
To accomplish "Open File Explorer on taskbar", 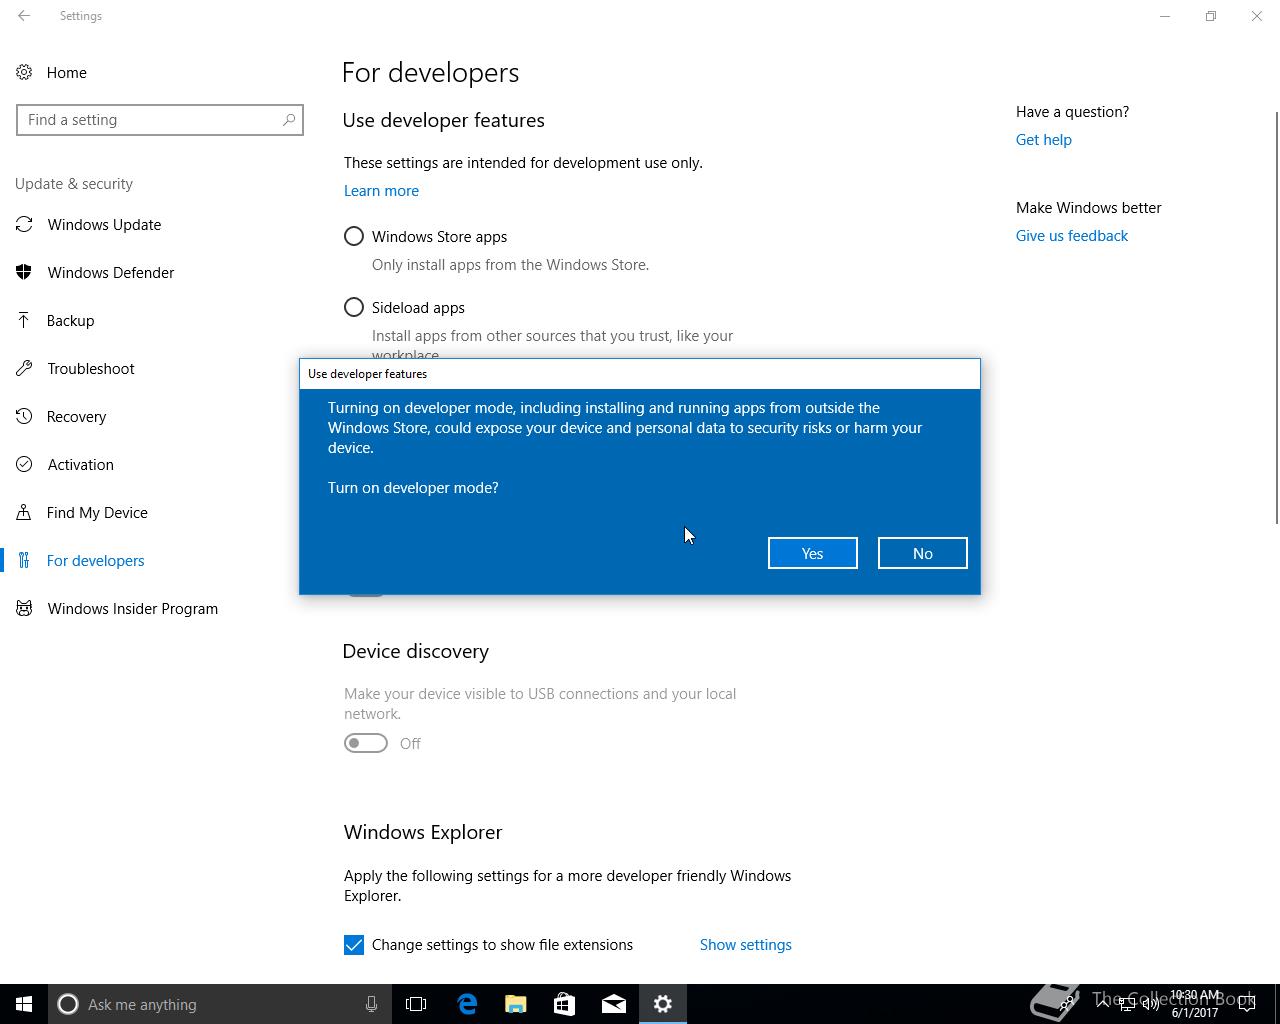I will pyautogui.click(x=516, y=1004).
